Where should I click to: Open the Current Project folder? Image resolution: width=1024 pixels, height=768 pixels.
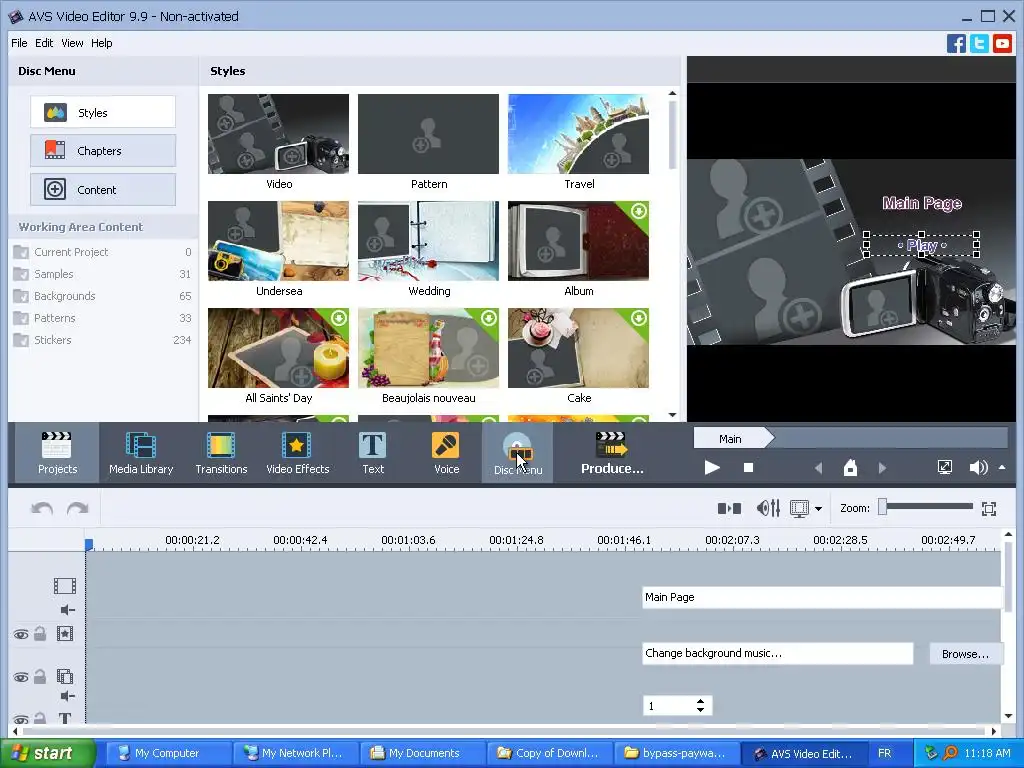(102, 252)
